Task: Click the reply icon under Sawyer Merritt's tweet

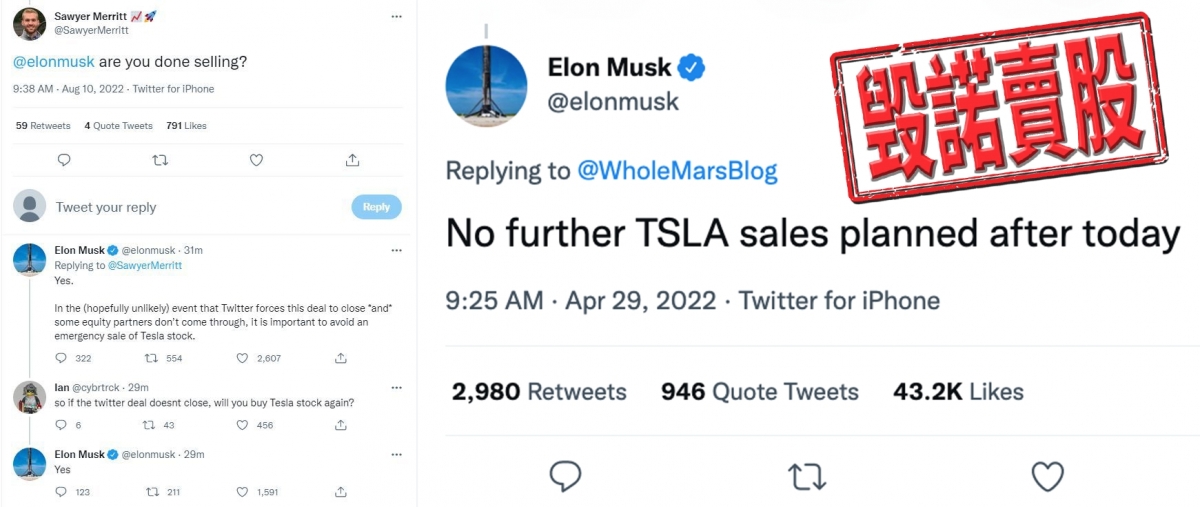Action: [x=64, y=160]
